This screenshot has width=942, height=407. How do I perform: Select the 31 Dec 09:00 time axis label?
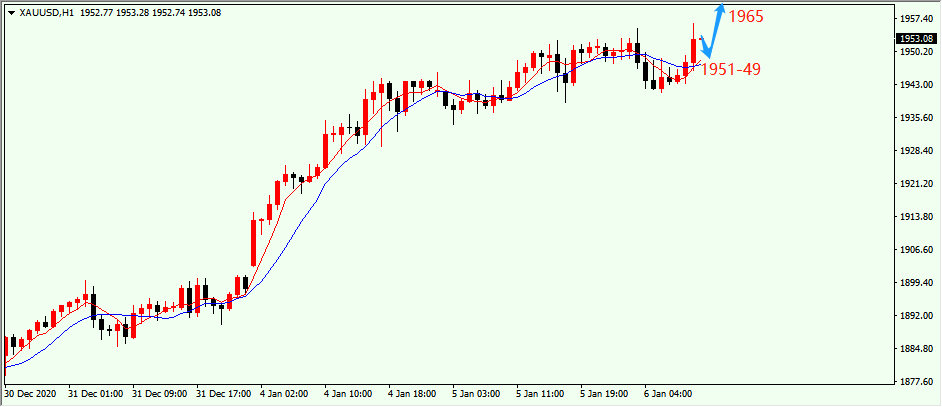pos(161,394)
